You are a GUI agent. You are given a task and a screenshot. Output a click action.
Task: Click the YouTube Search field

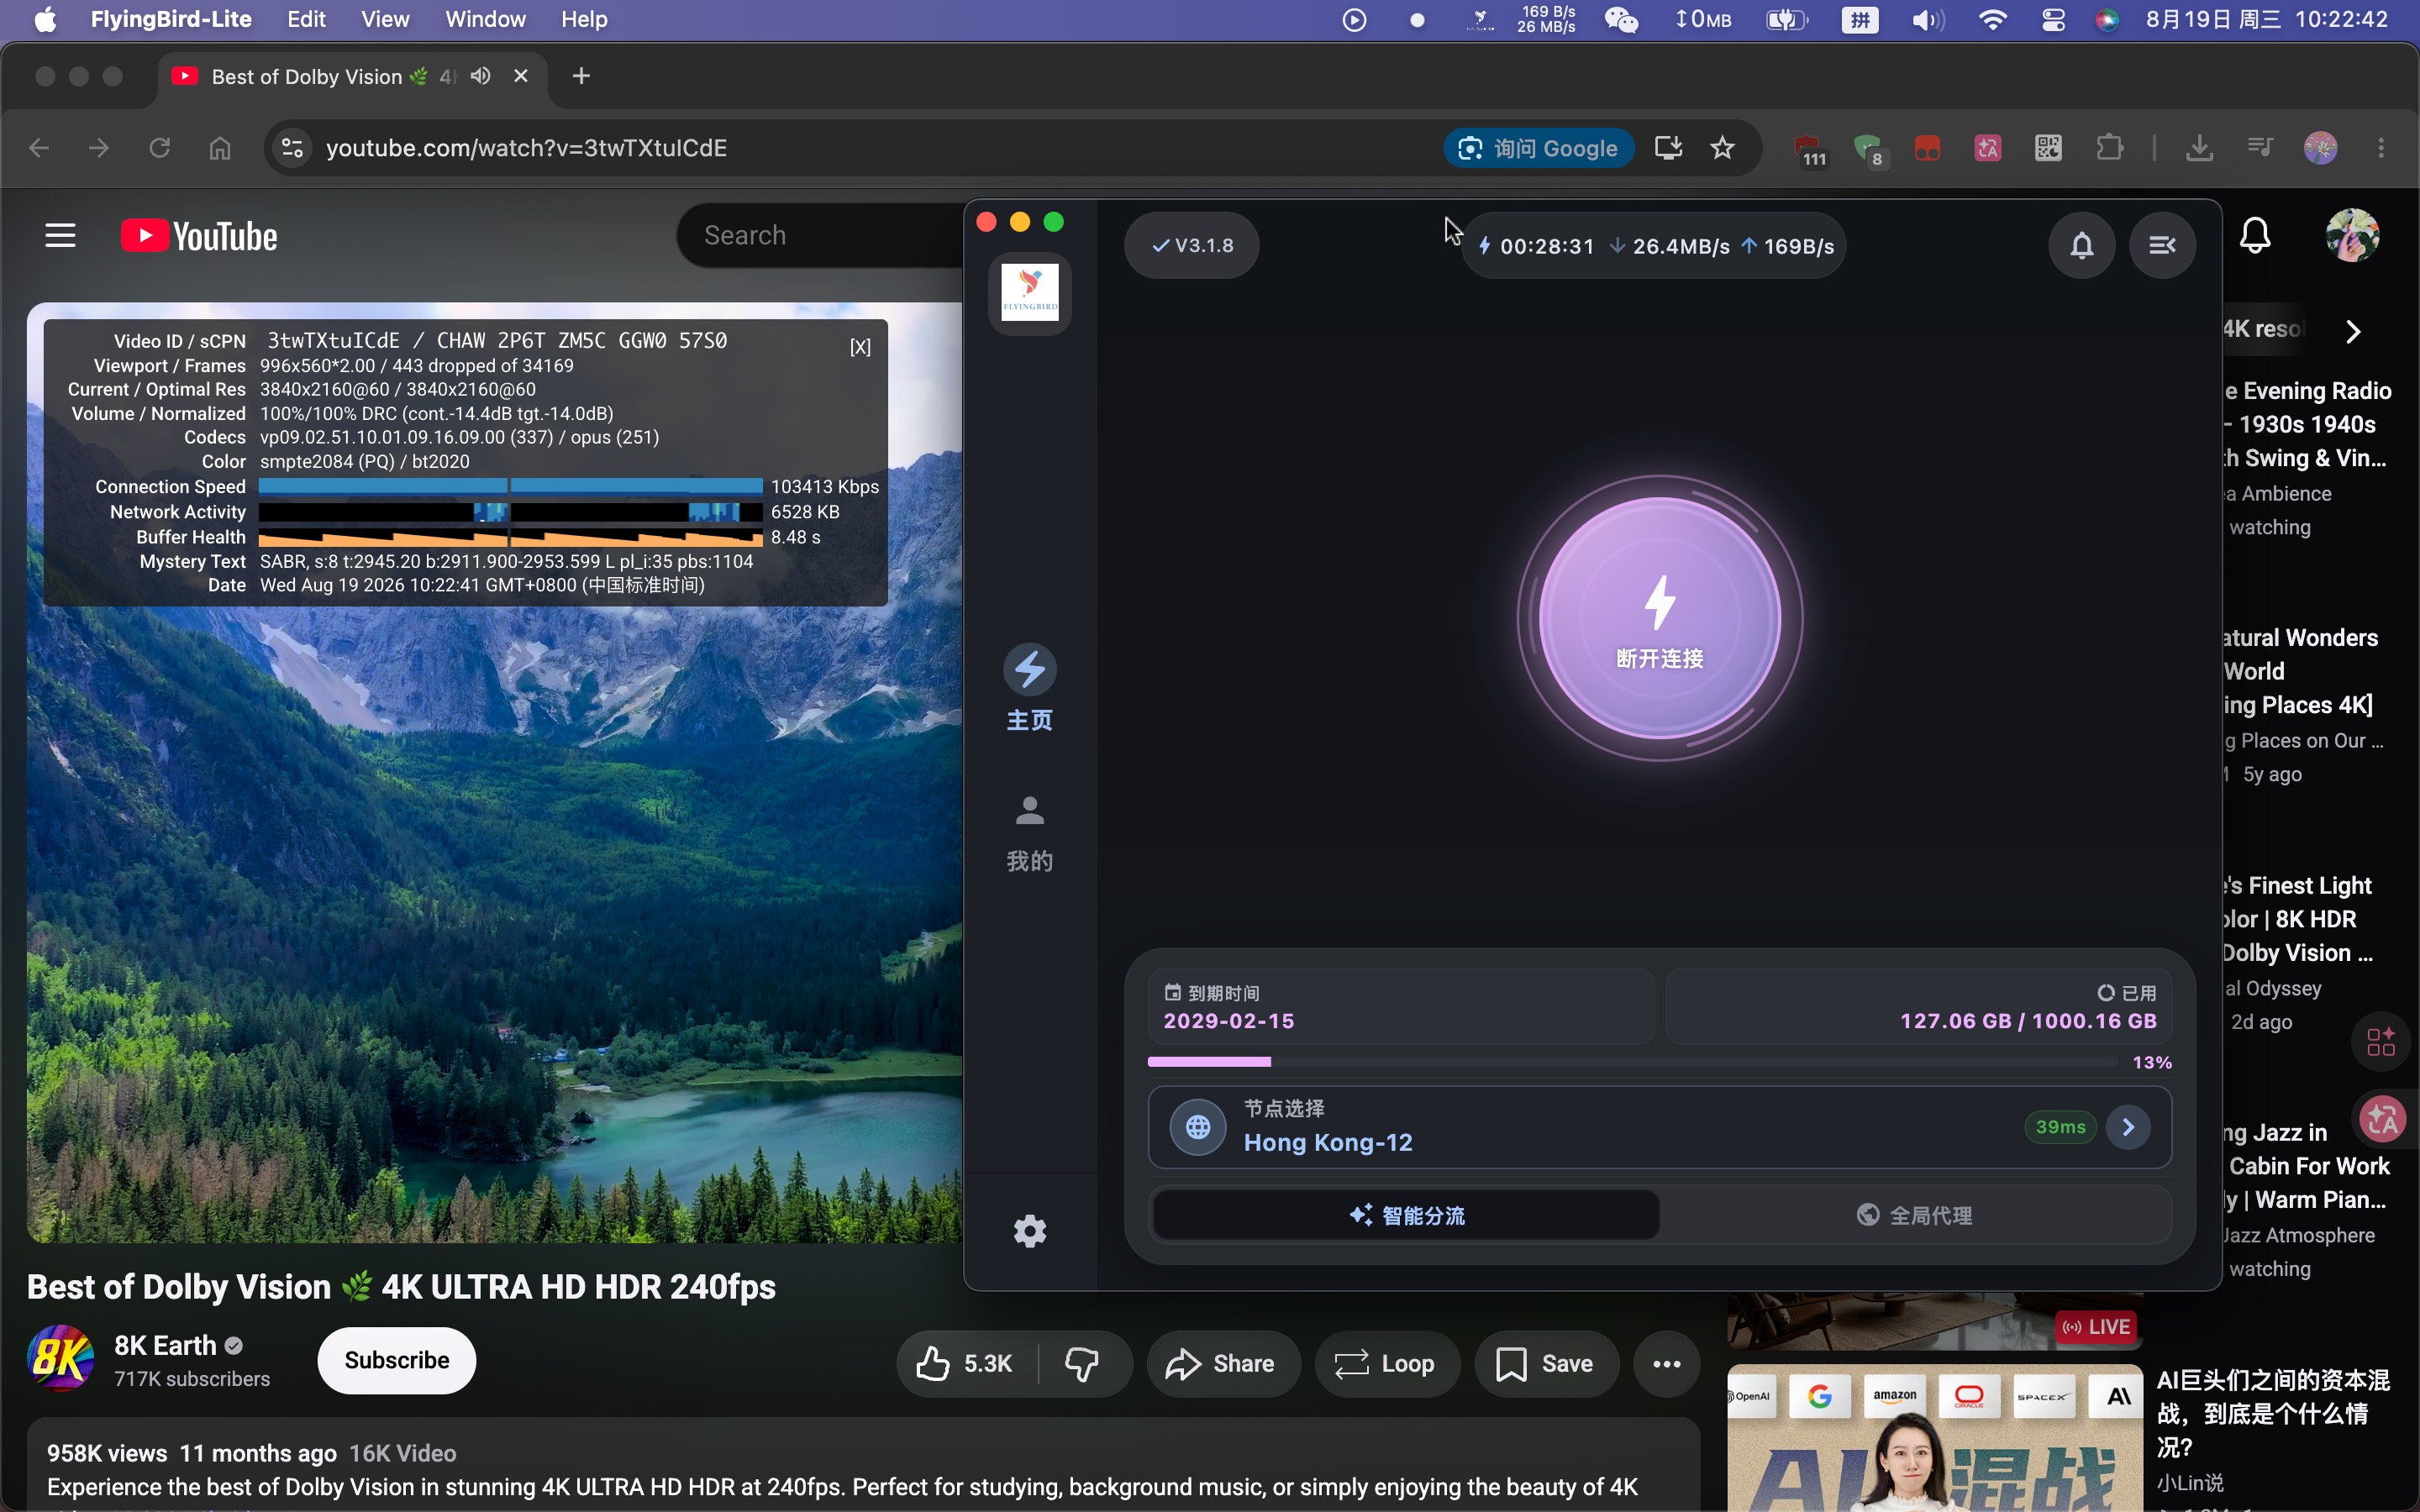[820, 235]
